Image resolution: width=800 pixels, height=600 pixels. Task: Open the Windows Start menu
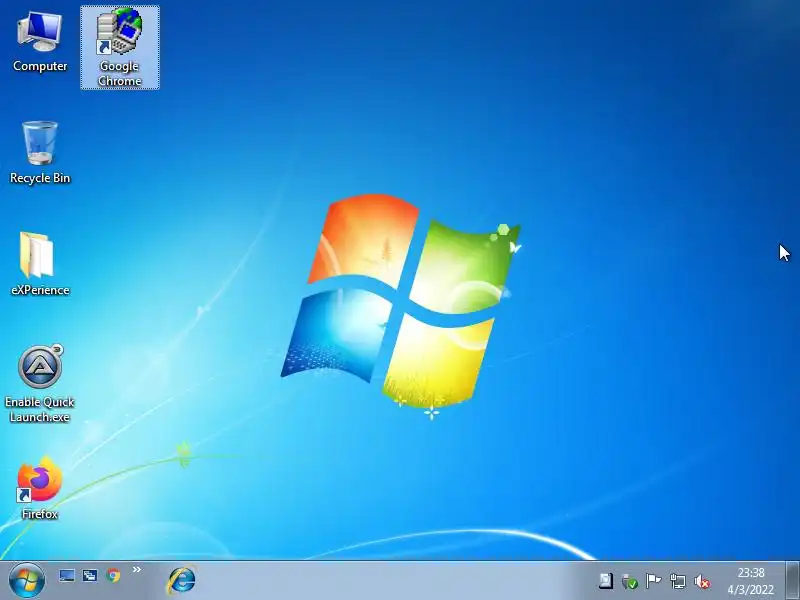pyautogui.click(x=26, y=581)
